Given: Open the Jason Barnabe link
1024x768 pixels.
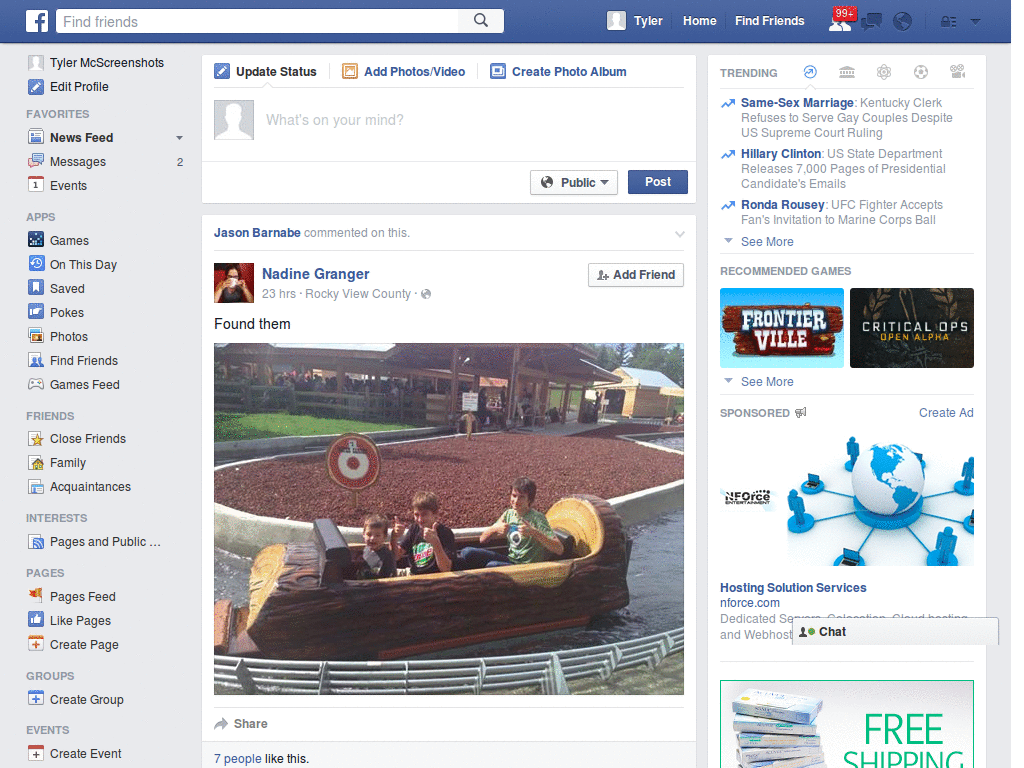Looking at the screenshot, I should click(257, 232).
